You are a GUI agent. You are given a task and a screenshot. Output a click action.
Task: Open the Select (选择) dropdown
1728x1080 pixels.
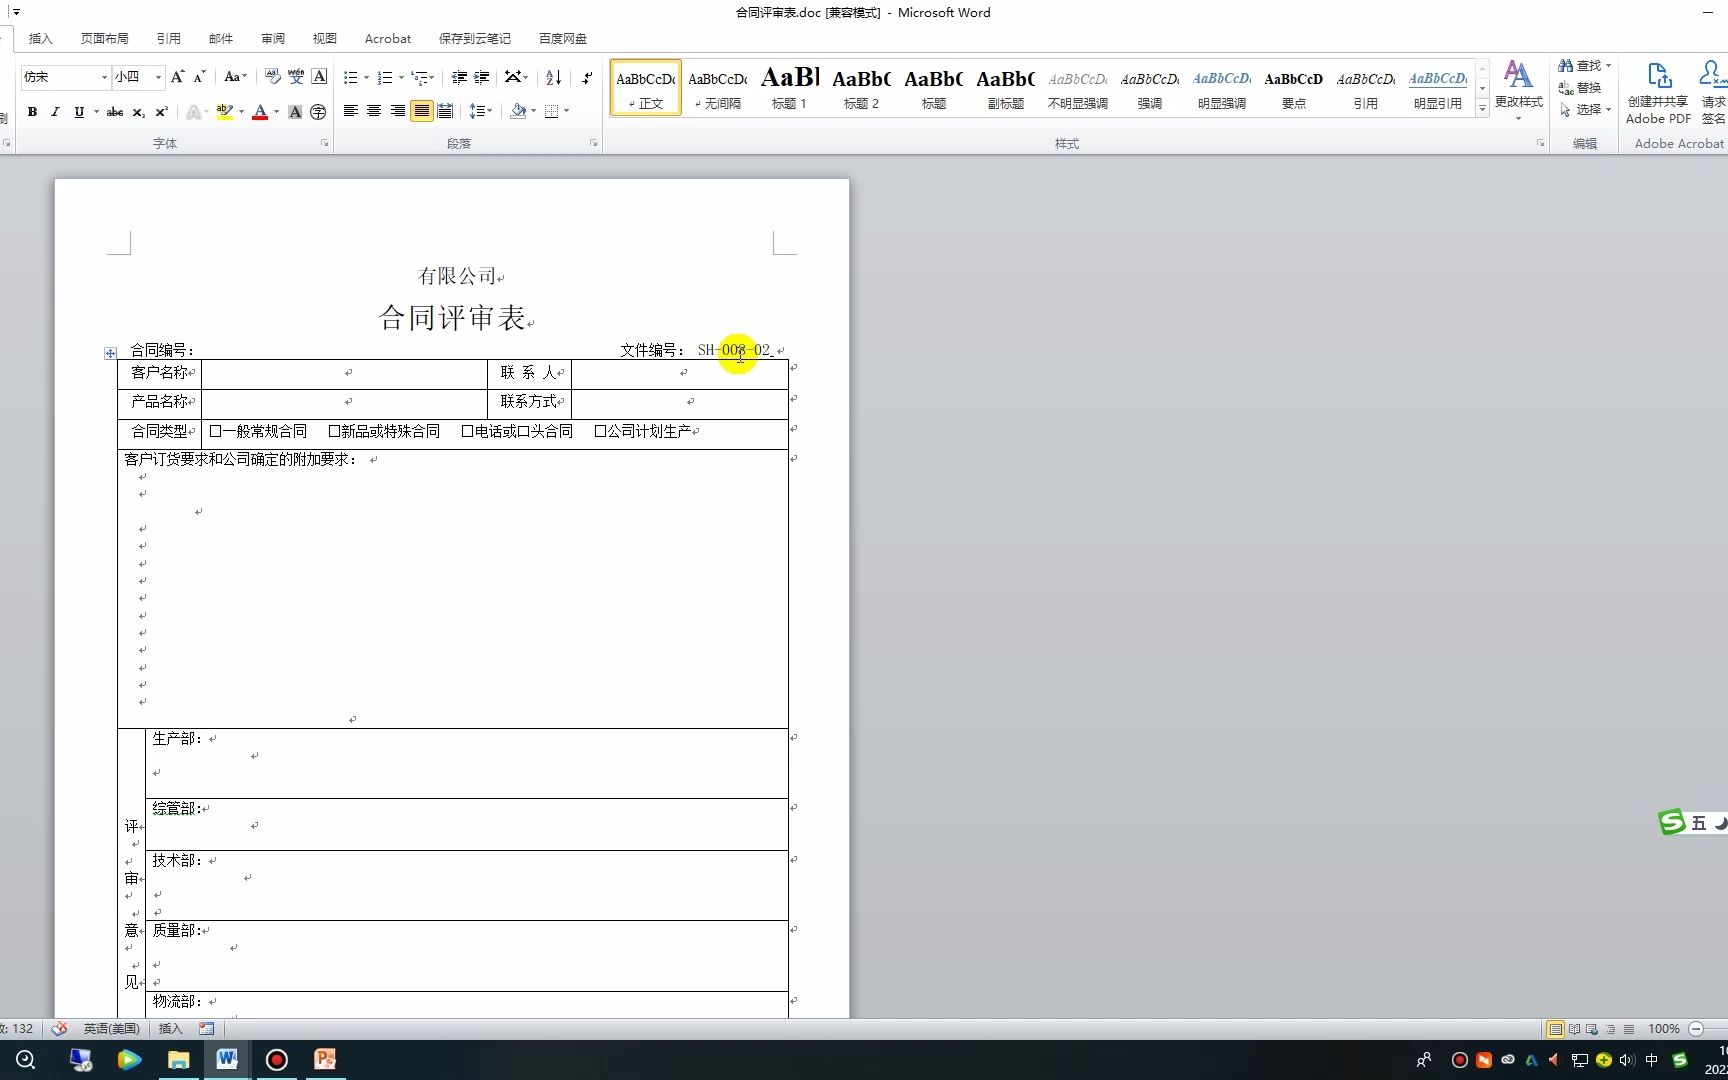pyautogui.click(x=1585, y=110)
